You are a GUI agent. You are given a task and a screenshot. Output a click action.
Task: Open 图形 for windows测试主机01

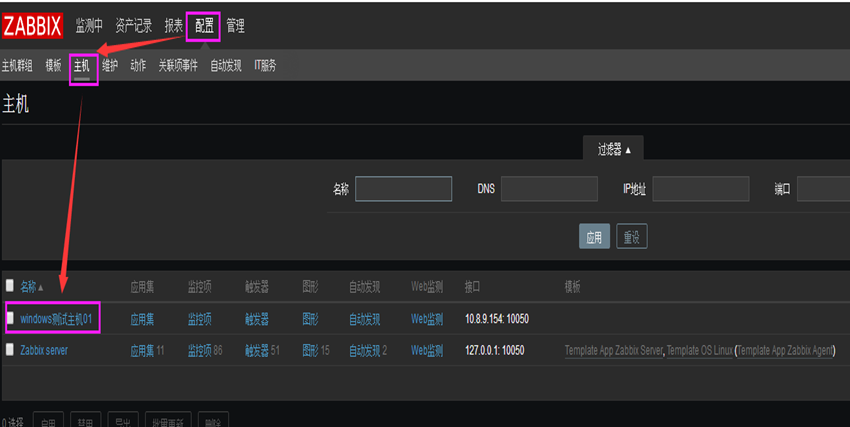[x=311, y=319]
